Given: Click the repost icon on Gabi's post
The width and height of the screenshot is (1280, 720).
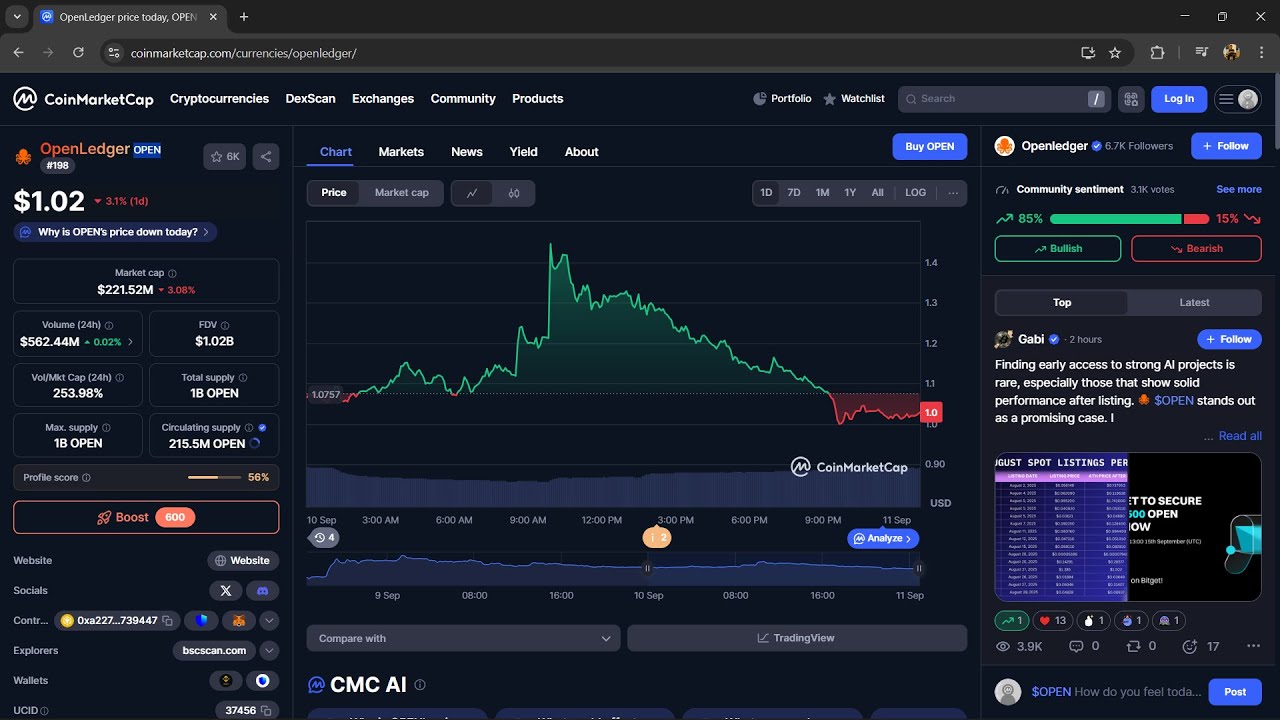Looking at the screenshot, I should point(1134,647).
